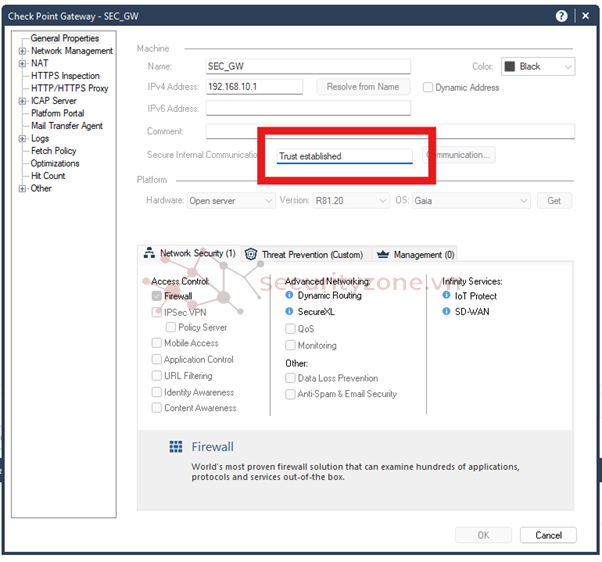Click the Trust established status field
602x562 pixels.
coord(345,156)
